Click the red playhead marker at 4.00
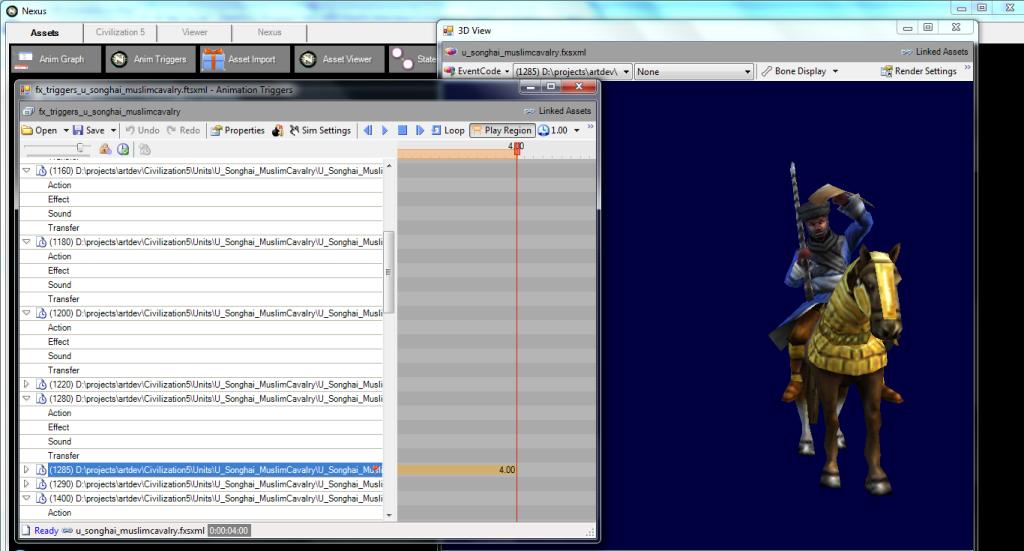 [x=517, y=148]
